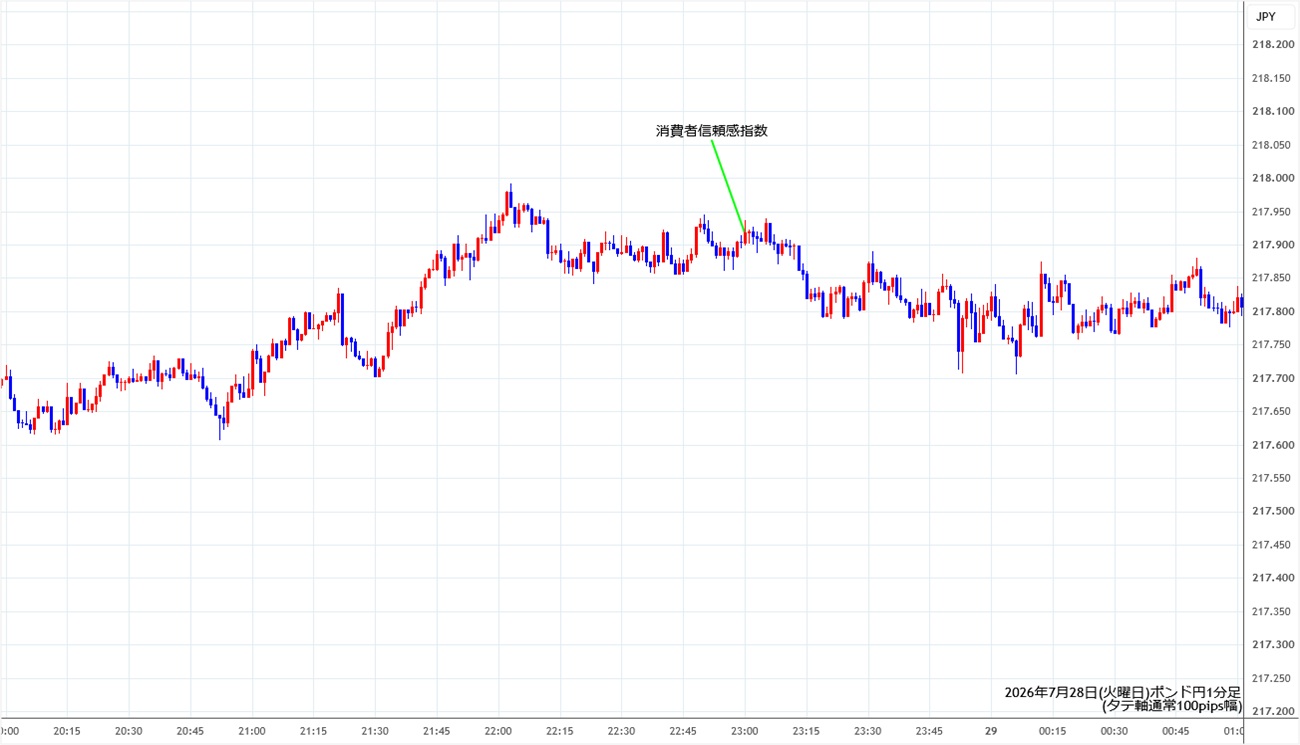The image size is (1300, 745).
Task: Click the 23:30 time axis label
Action: coord(867,731)
